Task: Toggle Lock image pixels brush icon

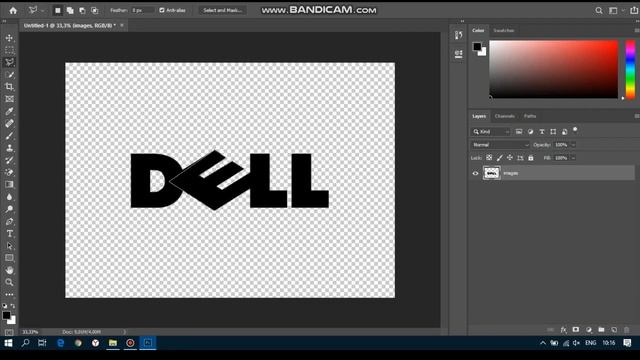Action: pyautogui.click(x=500, y=158)
